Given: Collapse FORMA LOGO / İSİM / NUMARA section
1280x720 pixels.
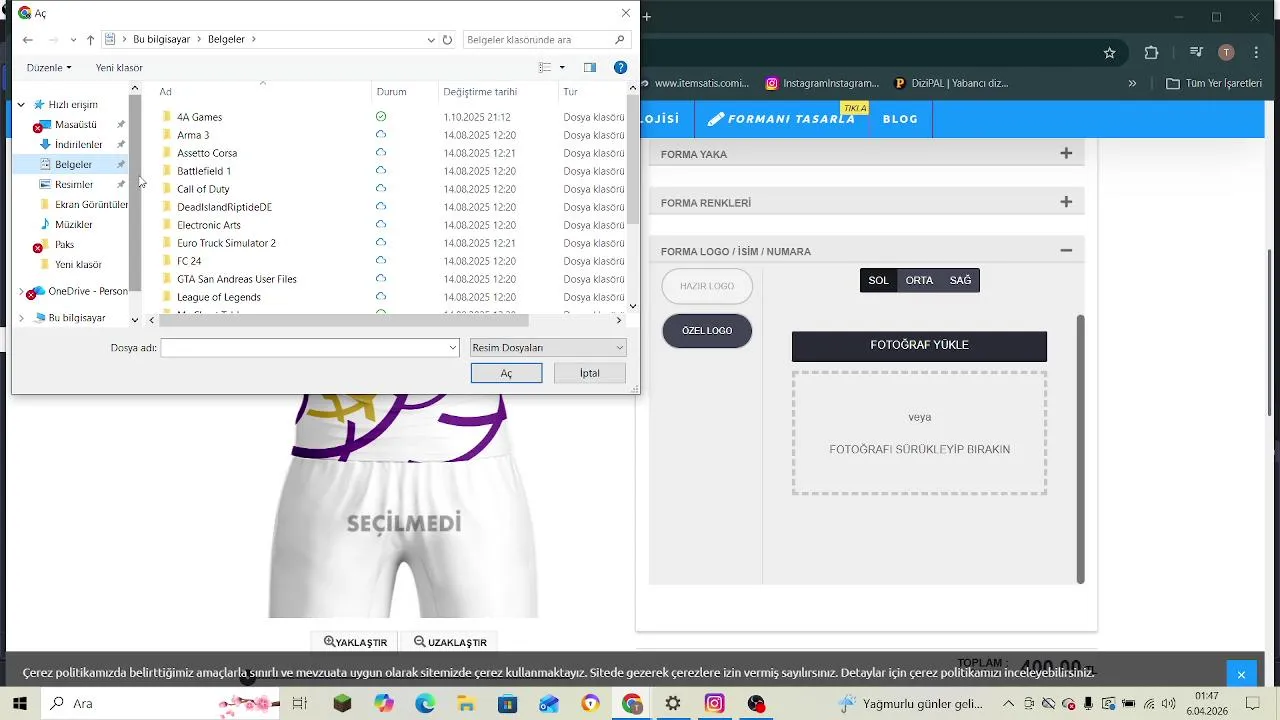Looking at the screenshot, I should click(1066, 251).
